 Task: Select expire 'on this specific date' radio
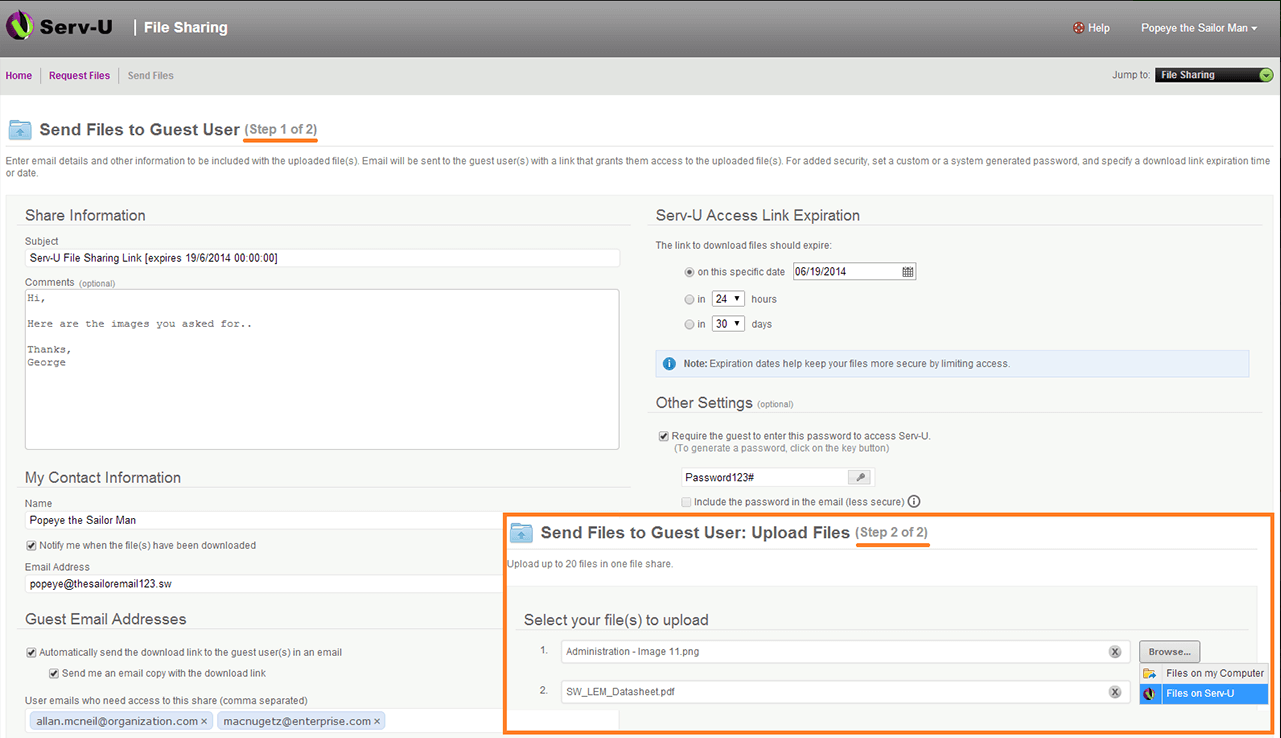click(x=690, y=272)
